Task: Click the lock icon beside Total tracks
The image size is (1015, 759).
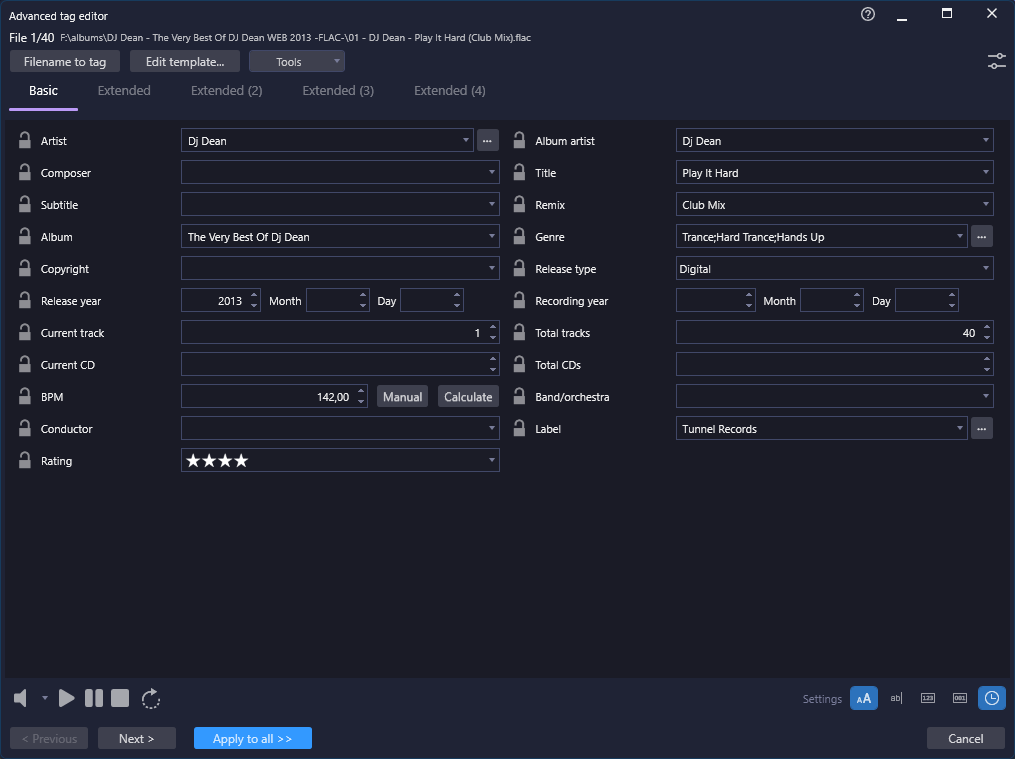Action: click(x=519, y=333)
